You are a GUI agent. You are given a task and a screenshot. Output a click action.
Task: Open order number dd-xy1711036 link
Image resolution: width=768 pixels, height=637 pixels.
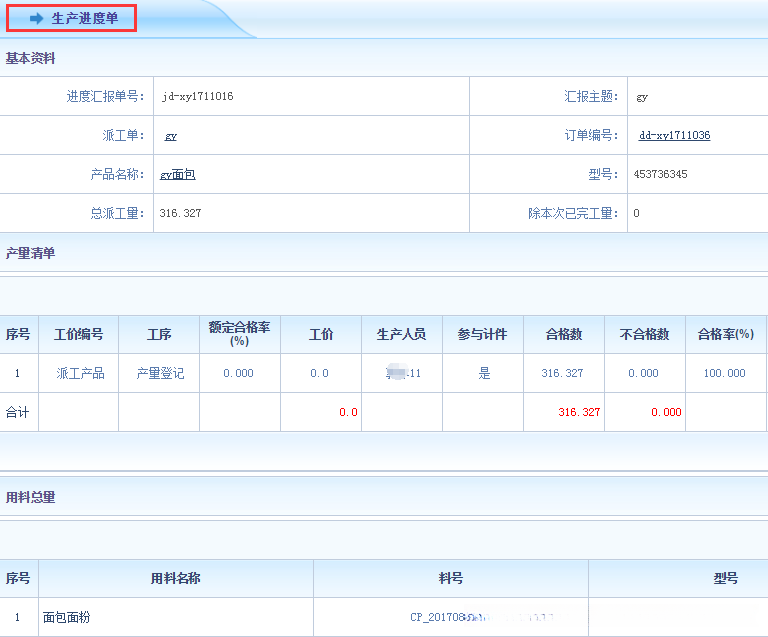(x=674, y=135)
